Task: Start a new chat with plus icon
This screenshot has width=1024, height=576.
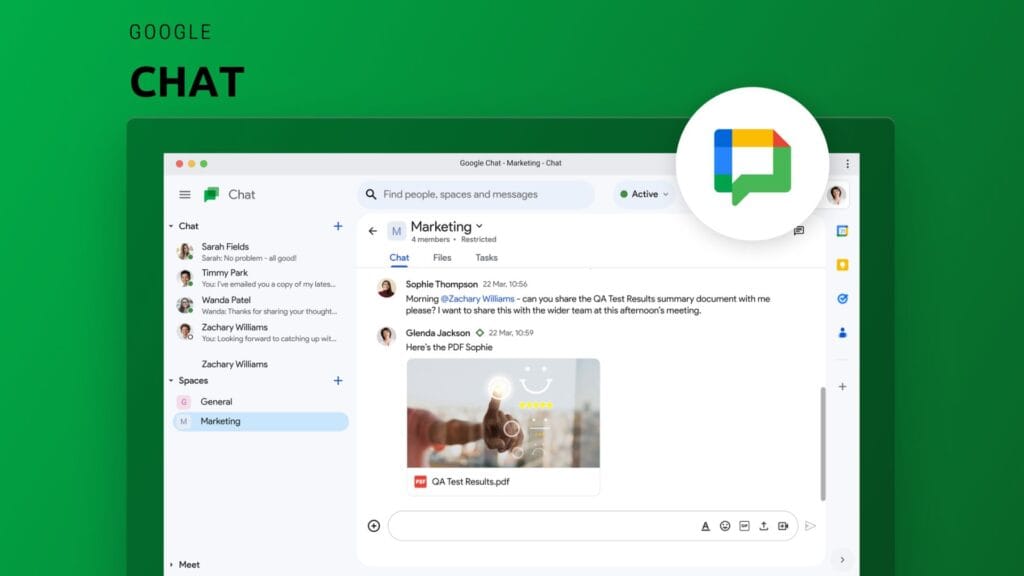Action: tap(338, 226)
